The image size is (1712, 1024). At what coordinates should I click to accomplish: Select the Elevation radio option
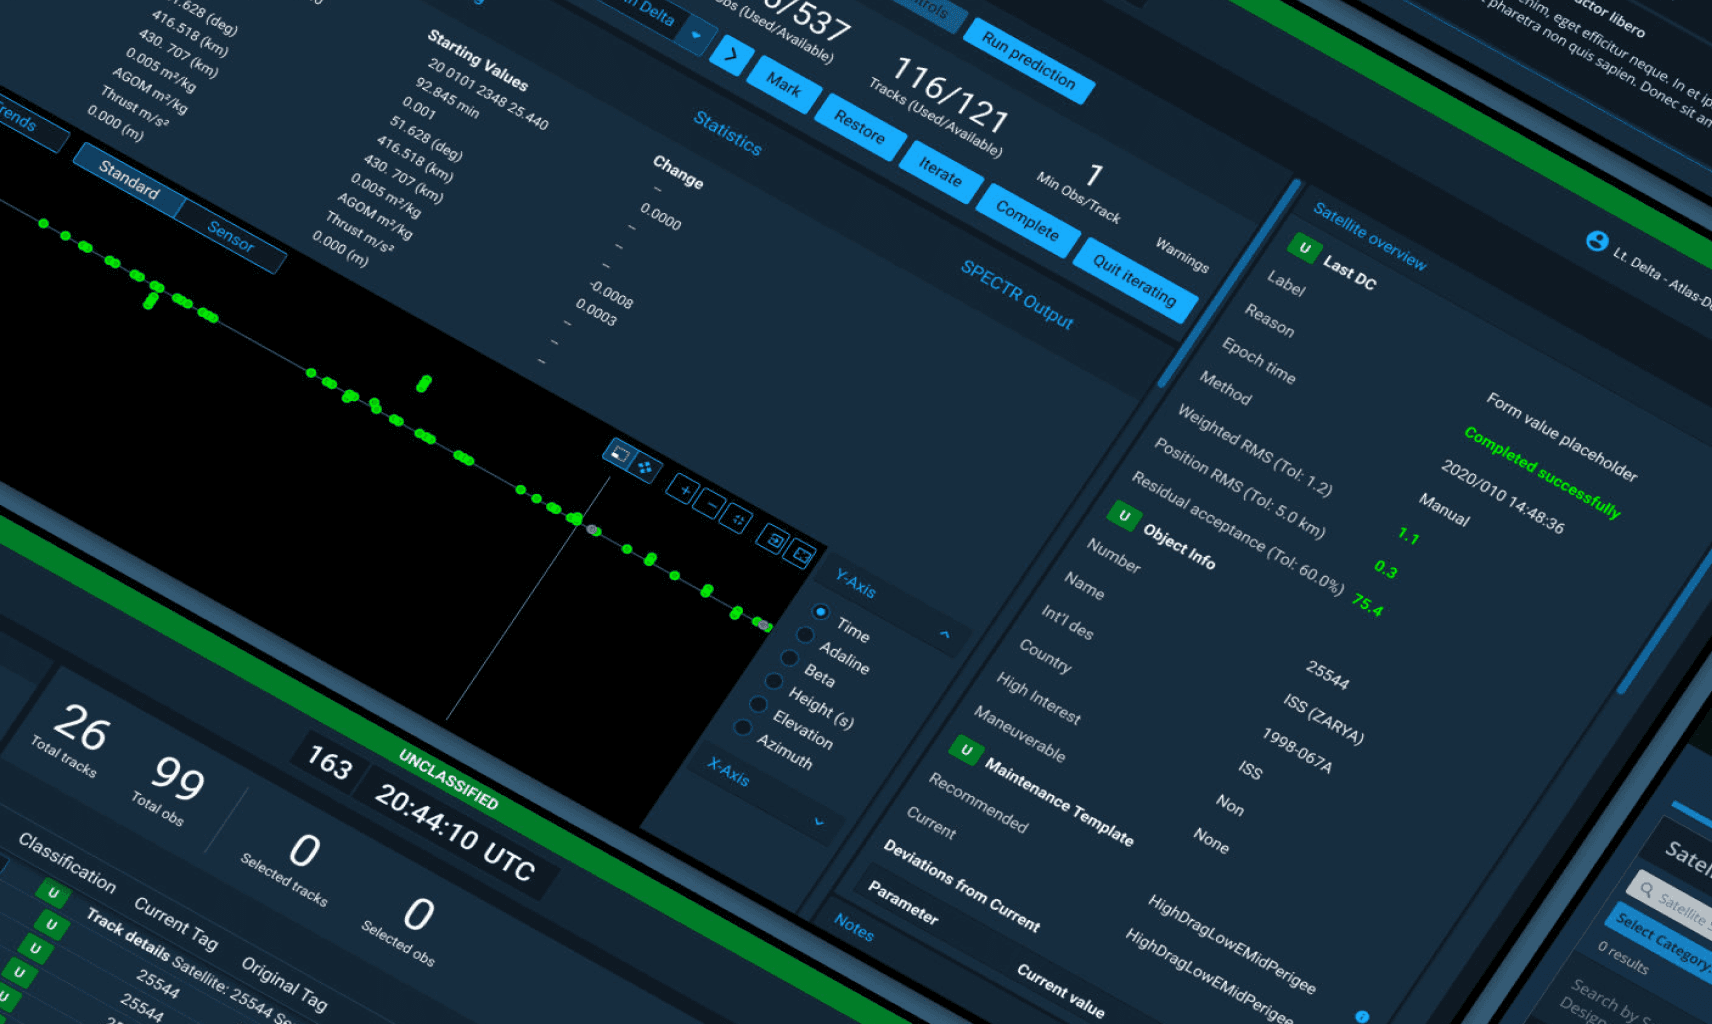point(758,704)
